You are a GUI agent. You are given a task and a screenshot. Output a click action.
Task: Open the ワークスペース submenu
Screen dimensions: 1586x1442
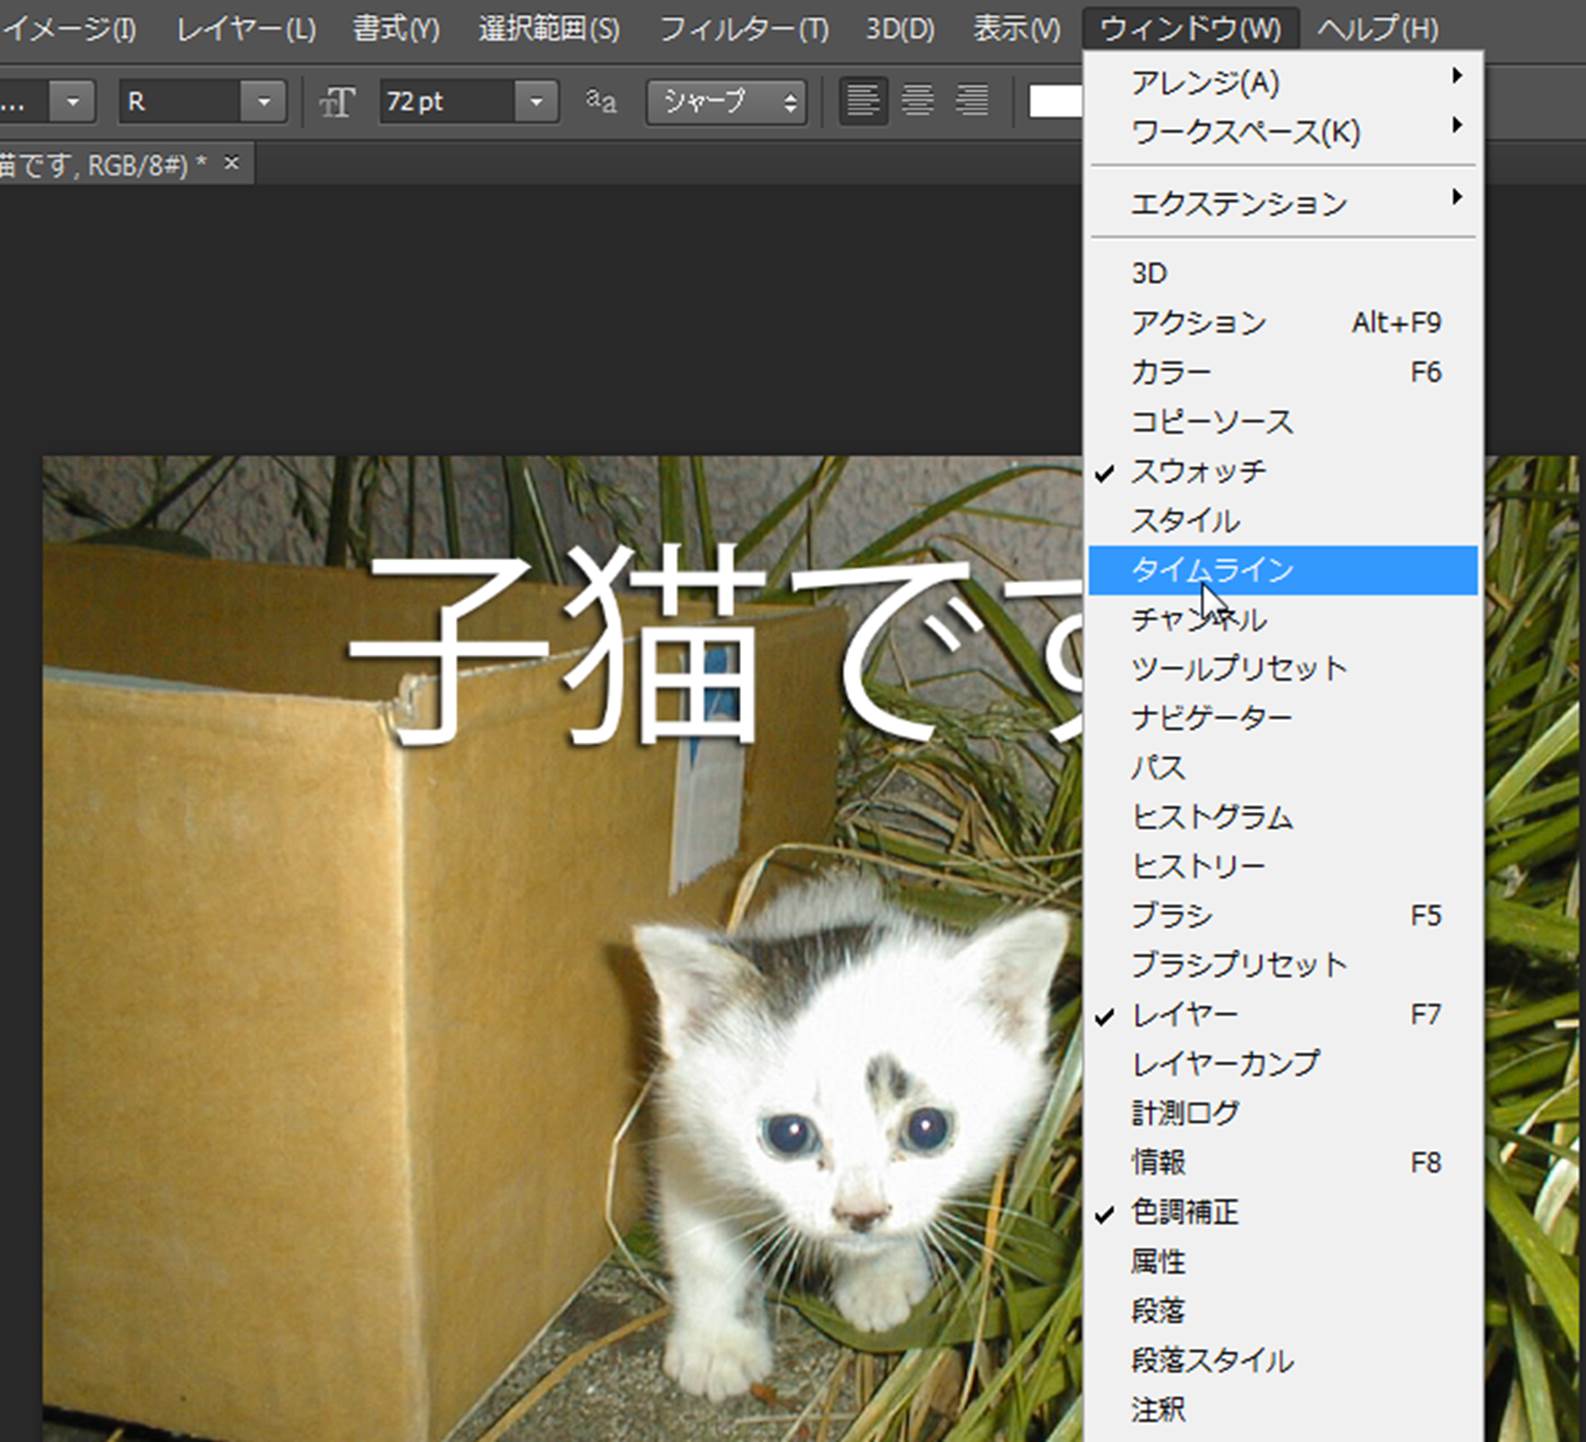click(1245, 132)
